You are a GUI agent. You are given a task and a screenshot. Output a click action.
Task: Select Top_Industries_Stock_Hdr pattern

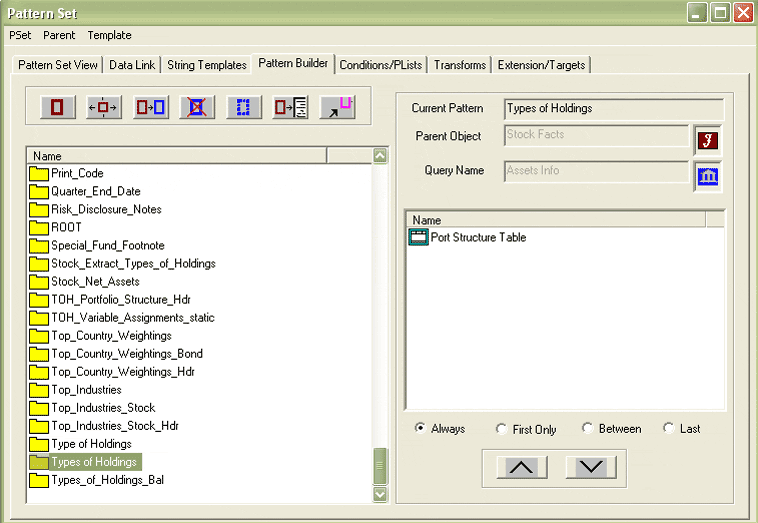point(115,426)
